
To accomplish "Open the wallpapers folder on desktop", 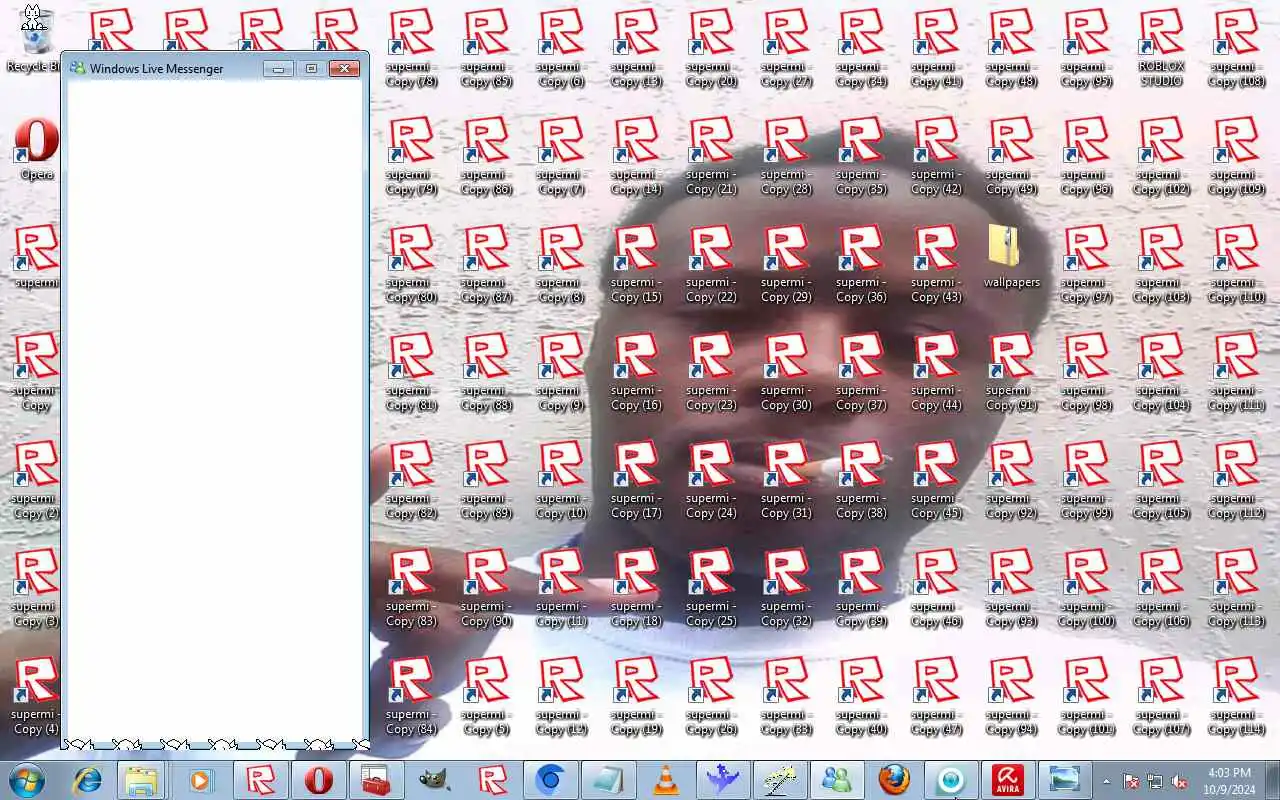I will [x=1011, y=256].
